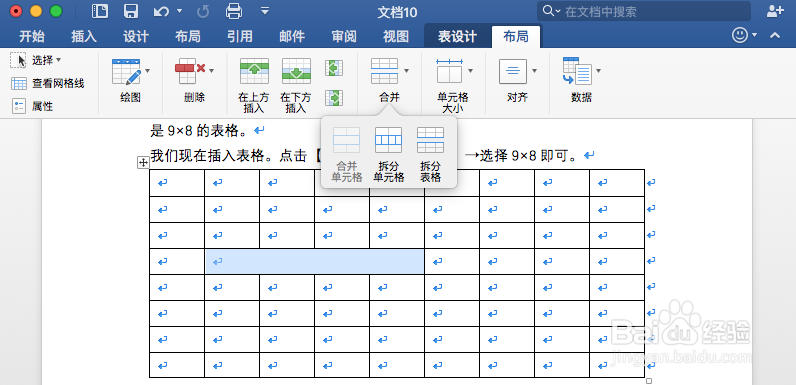
Task: Toggle 查看网格线 gridlines
Action: click(x=47, y=83)
